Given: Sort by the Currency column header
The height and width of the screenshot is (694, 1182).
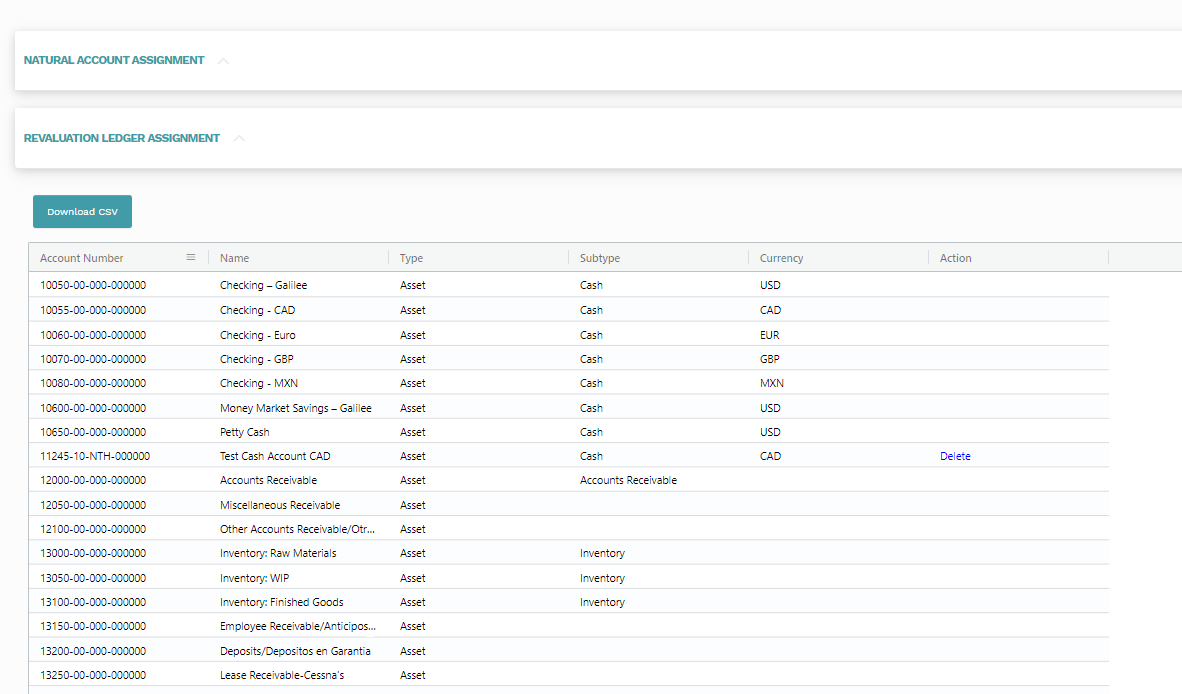Looking at the screenshot, I should tap(781, 258).
